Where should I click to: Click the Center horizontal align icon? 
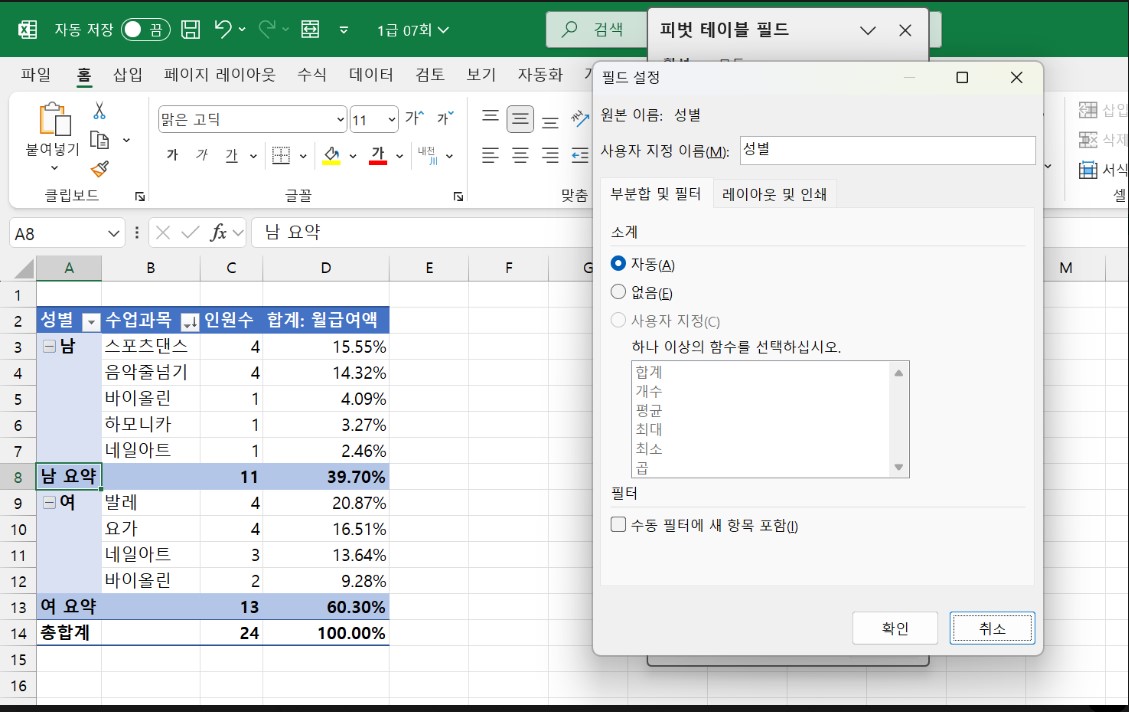[x=520, y=156]
